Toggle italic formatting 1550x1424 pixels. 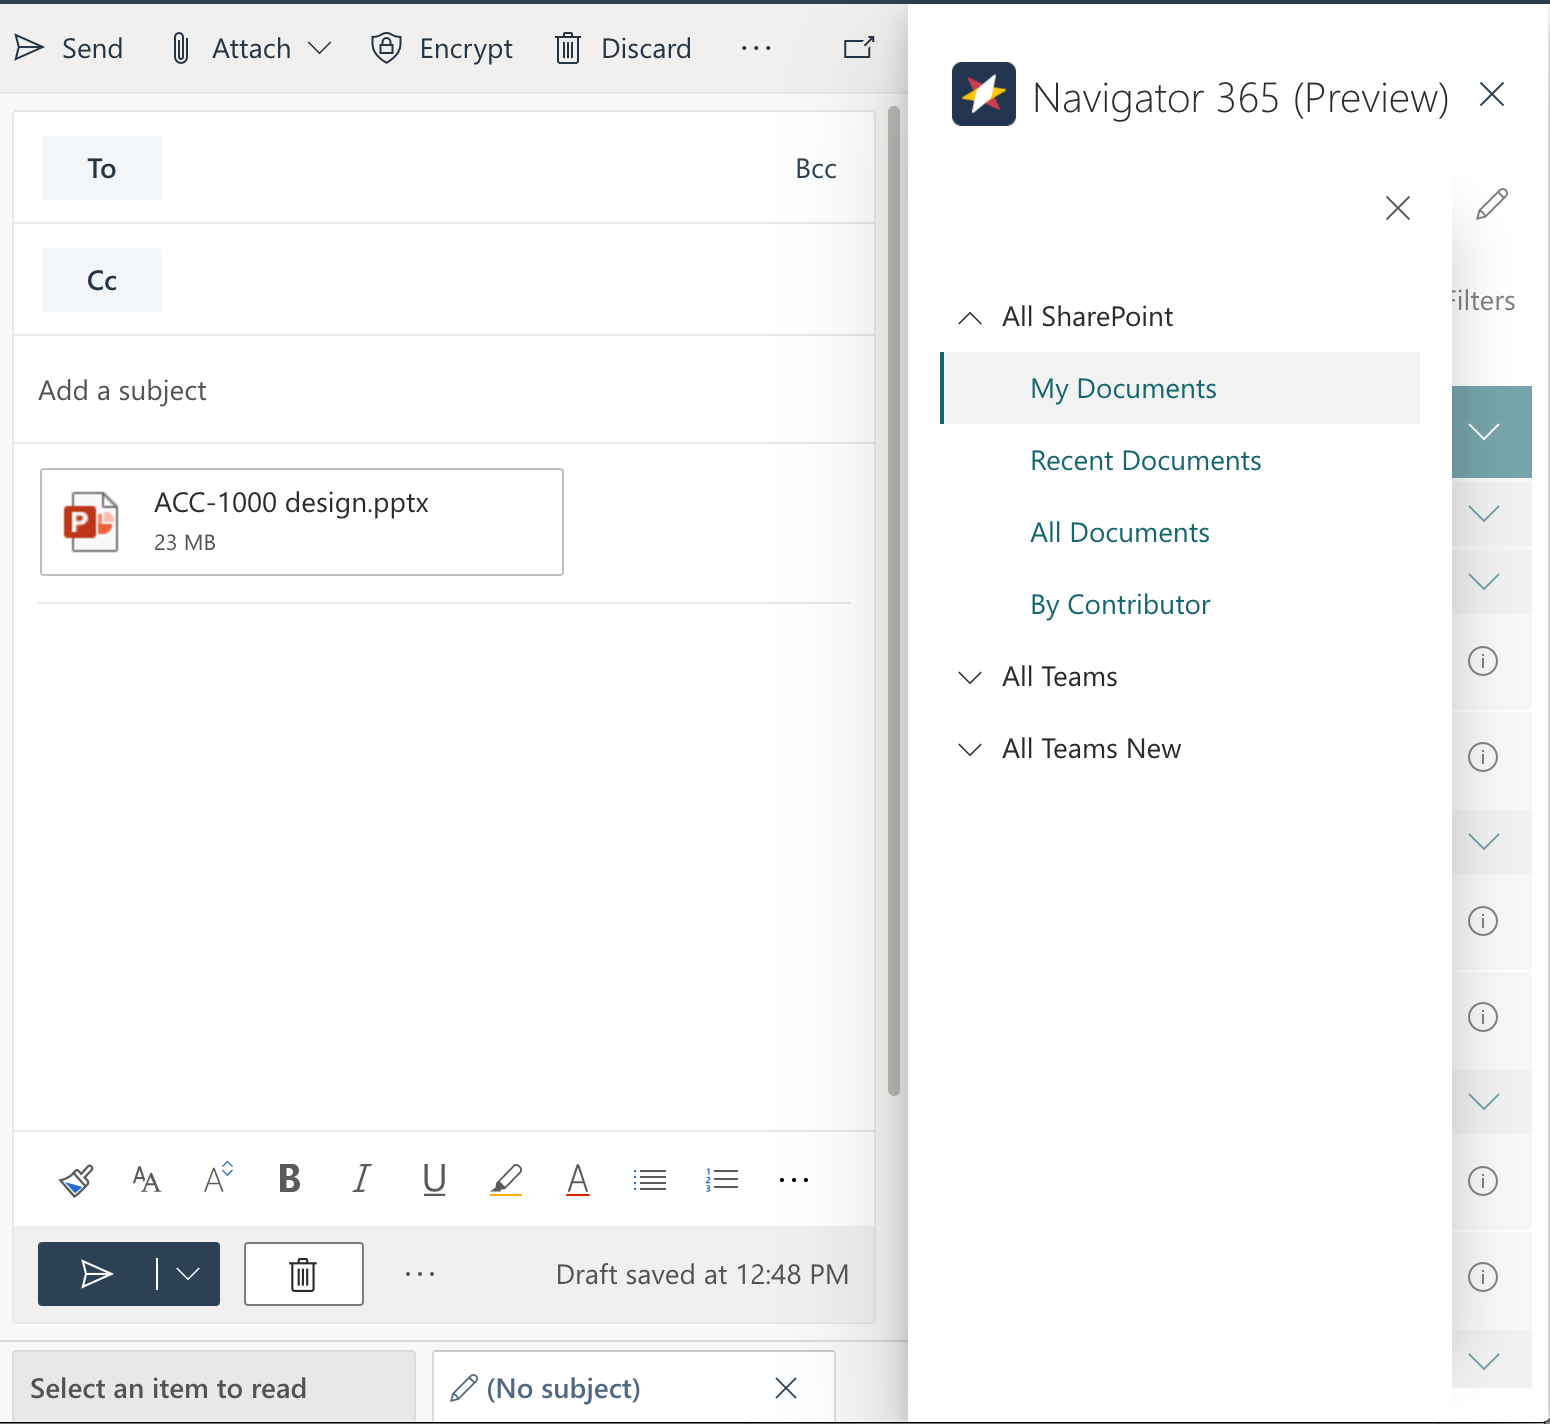(x=362, y=1179)
